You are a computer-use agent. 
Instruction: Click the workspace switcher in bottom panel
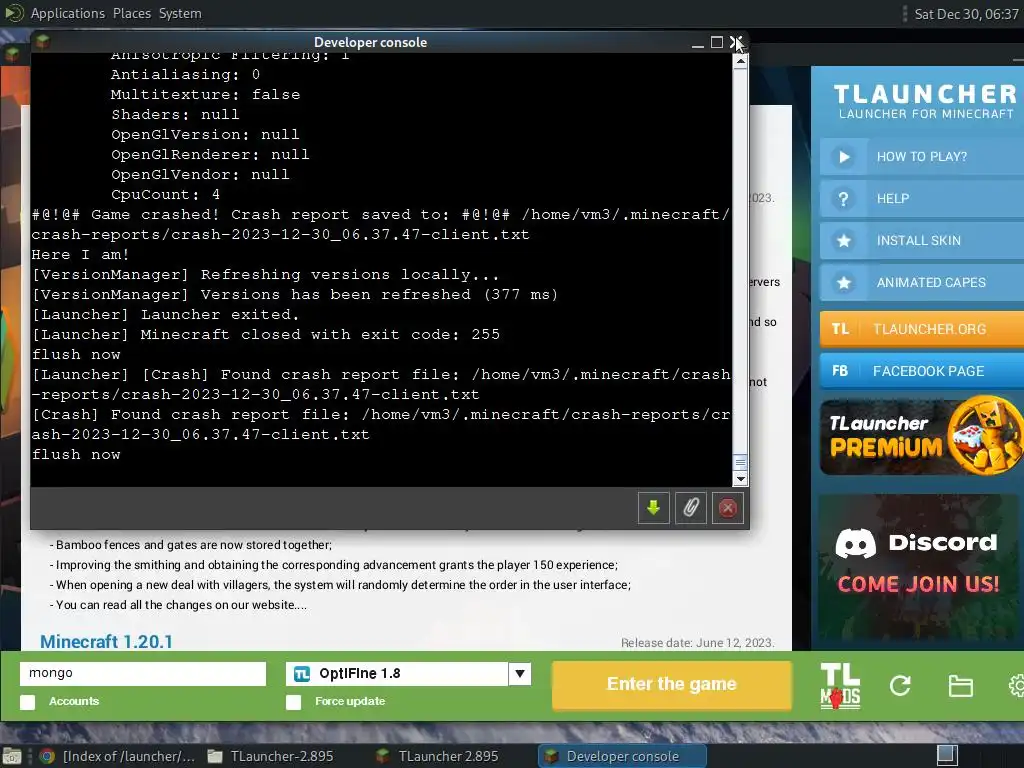(x=947, y=756)
